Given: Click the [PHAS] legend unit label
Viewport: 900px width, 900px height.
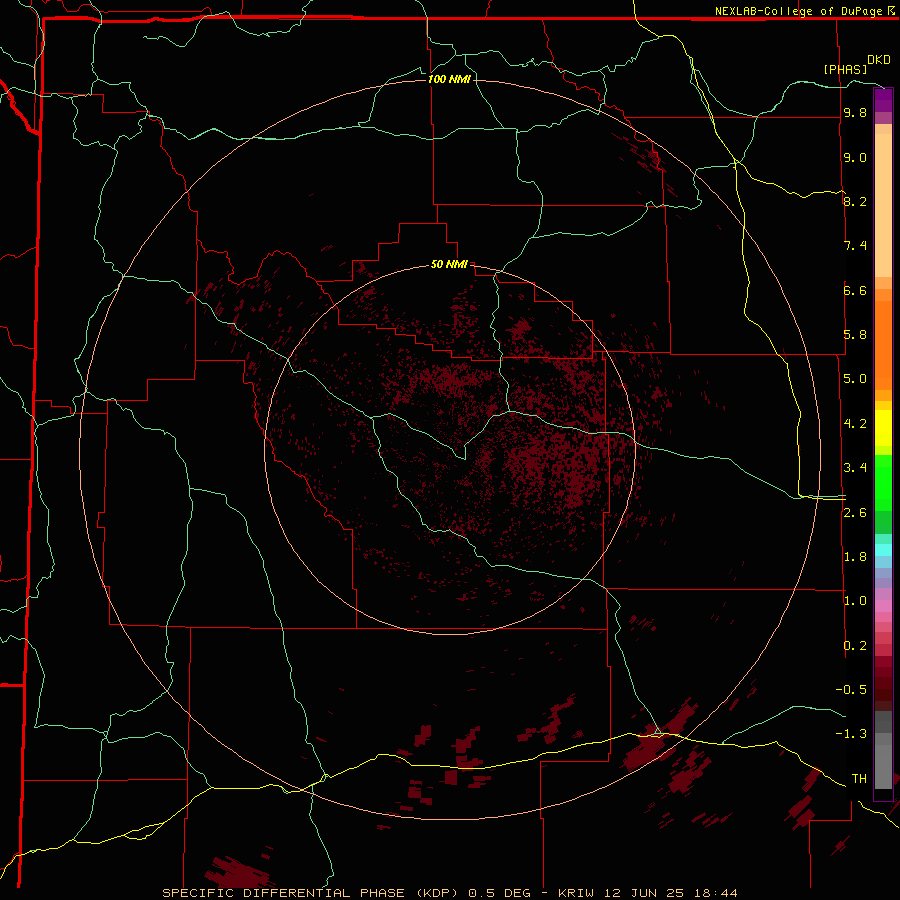Looking at the screenshot, I should (845, 69).
